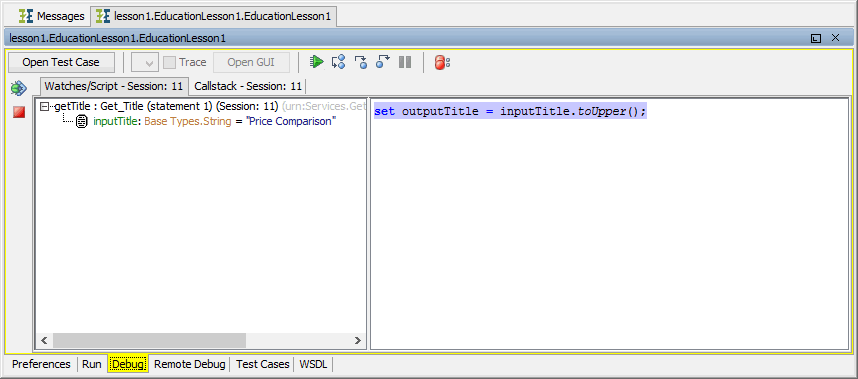This screenshot has width=858, height=379.
Task: Click the debug bug icon beside tabs
Action: pyautogui.click(x=19, y=88)
